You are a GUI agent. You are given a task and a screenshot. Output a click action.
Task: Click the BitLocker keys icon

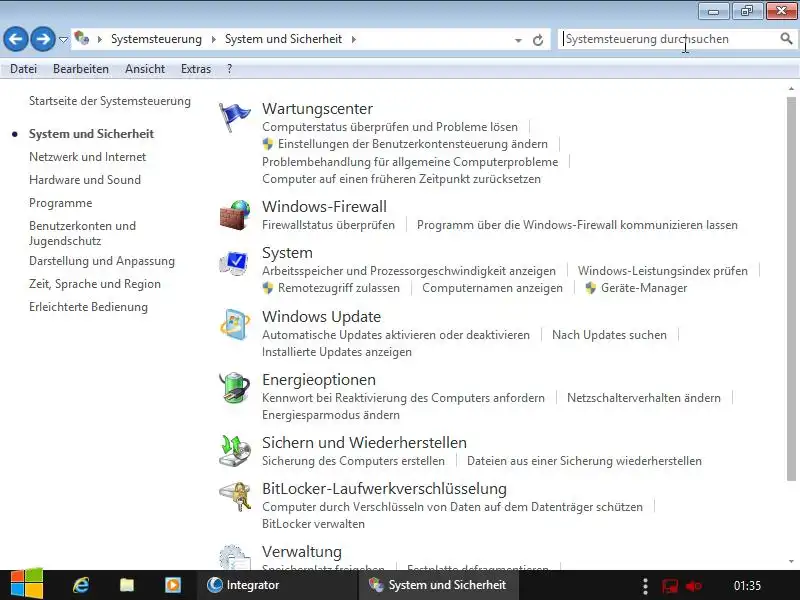point(235,496)
